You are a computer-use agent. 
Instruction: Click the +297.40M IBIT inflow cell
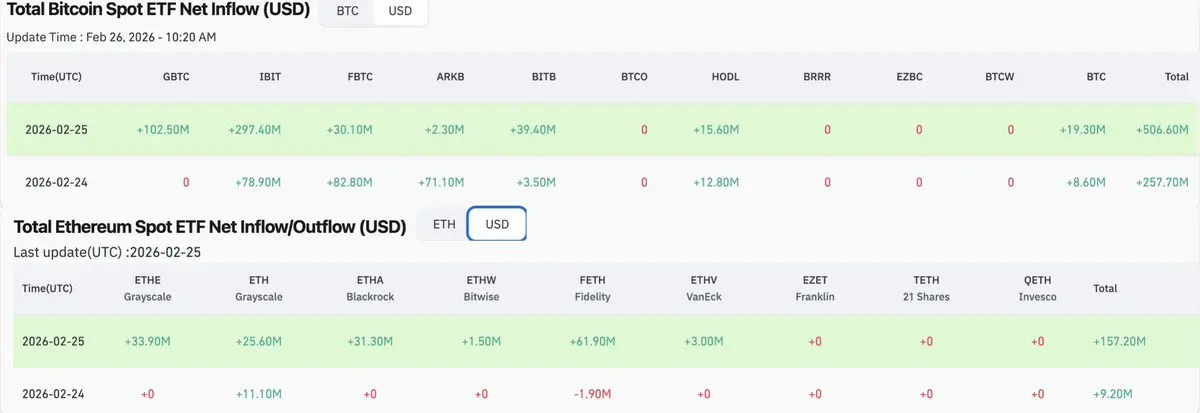pyautogui.click(x=254, y=130)
